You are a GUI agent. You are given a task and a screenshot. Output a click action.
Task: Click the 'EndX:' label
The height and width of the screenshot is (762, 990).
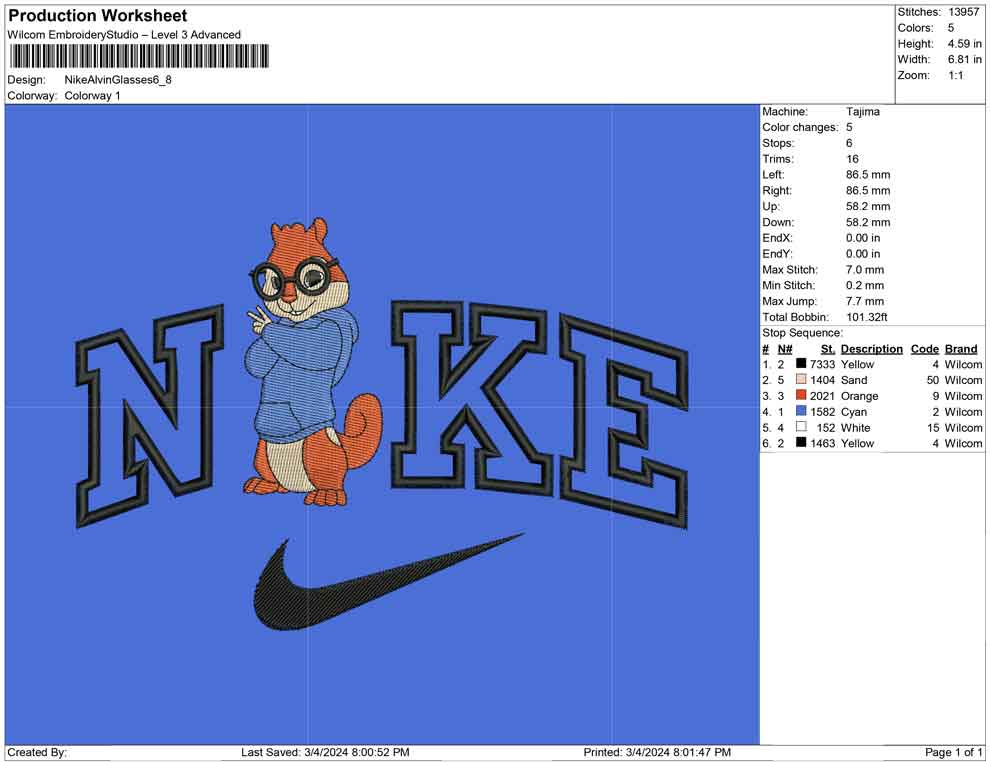click(x=777, y=237)
